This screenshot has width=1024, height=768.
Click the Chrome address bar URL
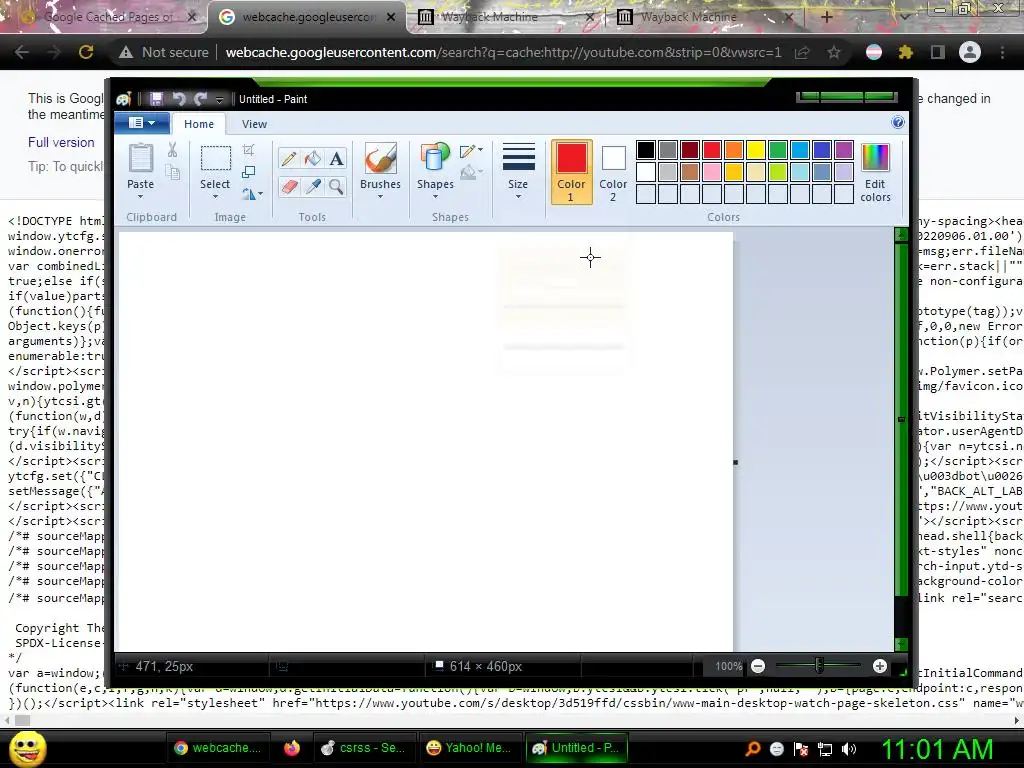503,52
